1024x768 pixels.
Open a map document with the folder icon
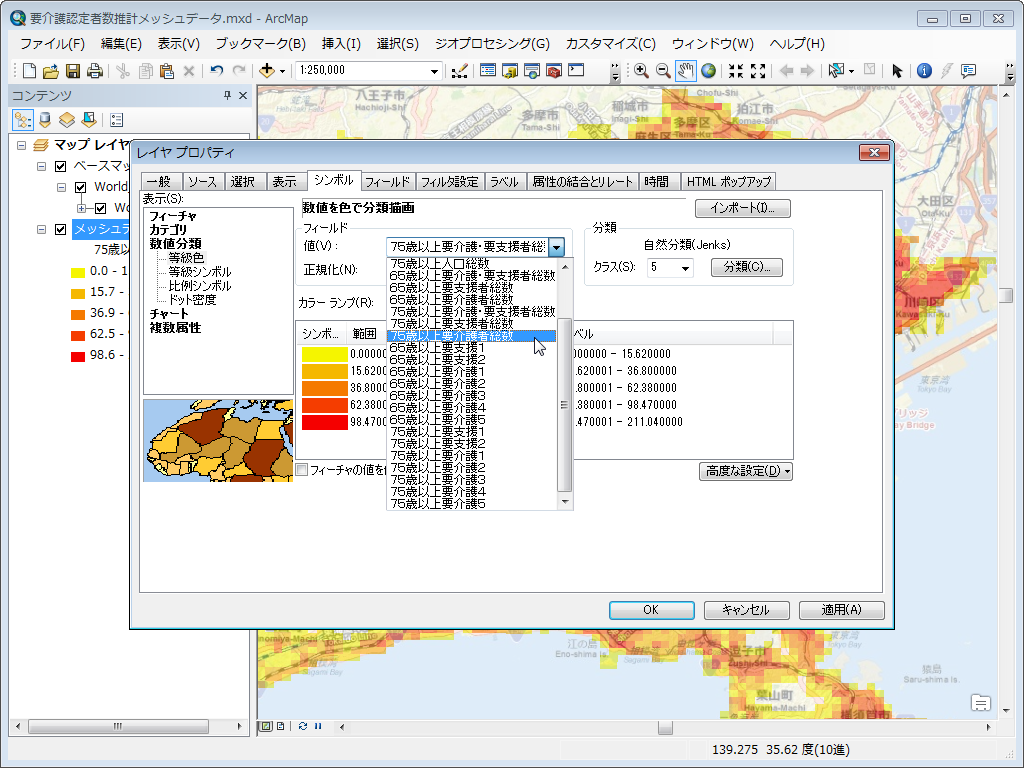(x=51, y=71)
